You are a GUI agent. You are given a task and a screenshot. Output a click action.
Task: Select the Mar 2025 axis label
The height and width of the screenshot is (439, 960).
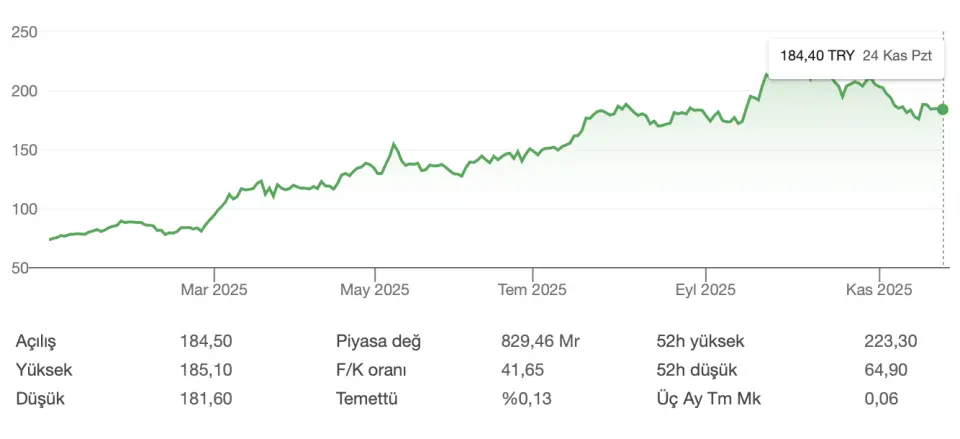[214, 290]
